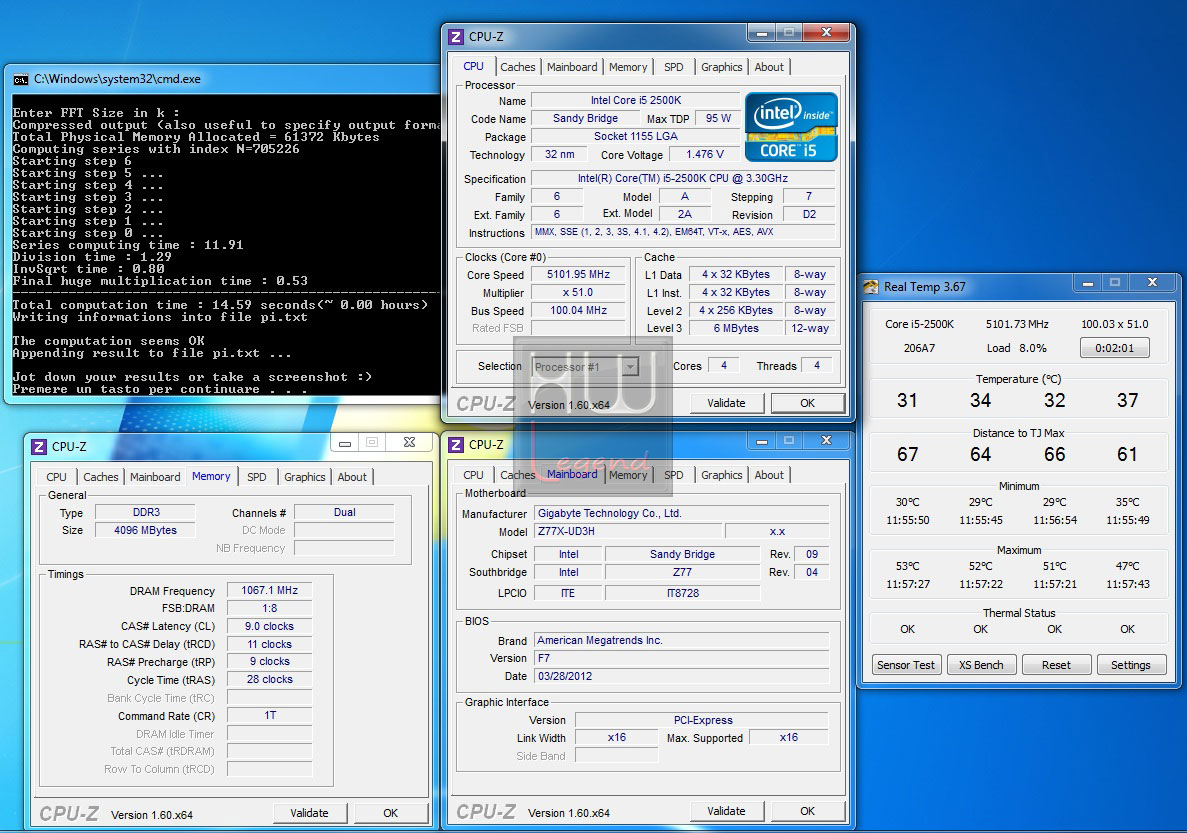Click the Sensor Test button in Real Temp
This screenshot has width=1187, height=833.
click(x=906, y=665)
